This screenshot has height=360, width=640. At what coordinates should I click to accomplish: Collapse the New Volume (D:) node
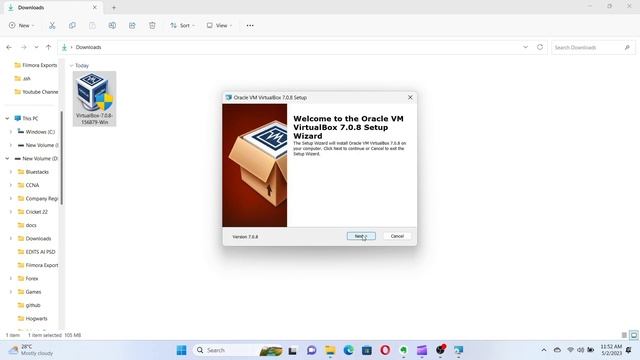click(x=7, y=158)
